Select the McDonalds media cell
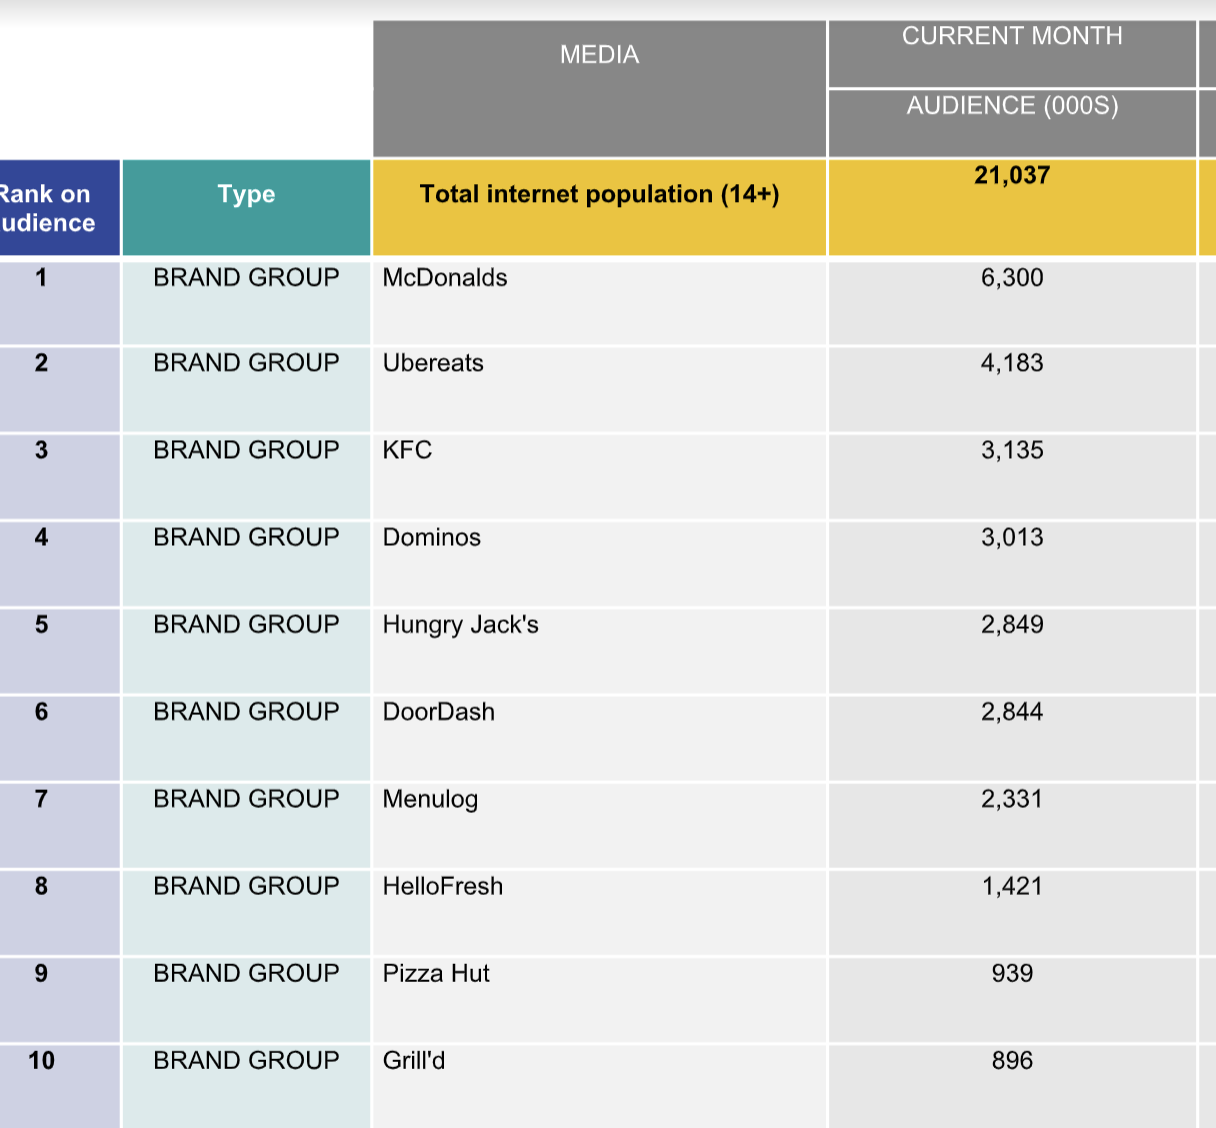Viewport: 1216px width, 1128px height. click(x=600, y=302)
